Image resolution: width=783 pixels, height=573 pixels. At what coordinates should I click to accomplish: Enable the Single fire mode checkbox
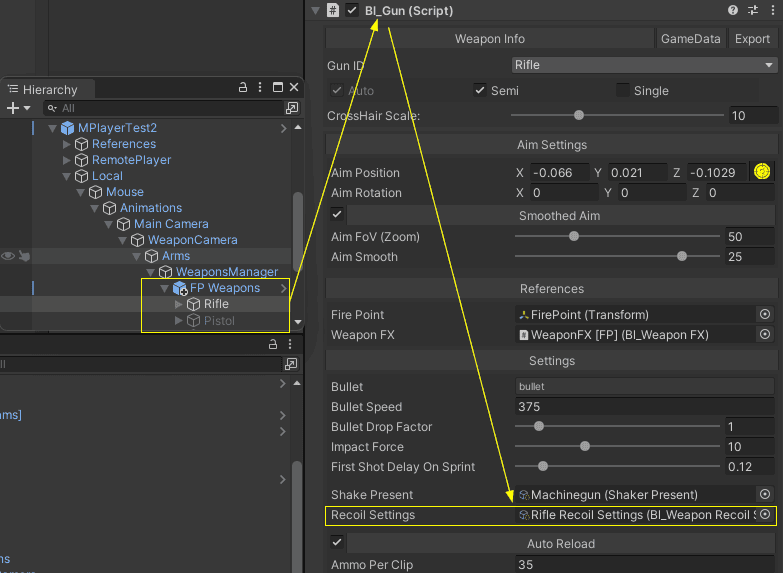tap(624, 91)
